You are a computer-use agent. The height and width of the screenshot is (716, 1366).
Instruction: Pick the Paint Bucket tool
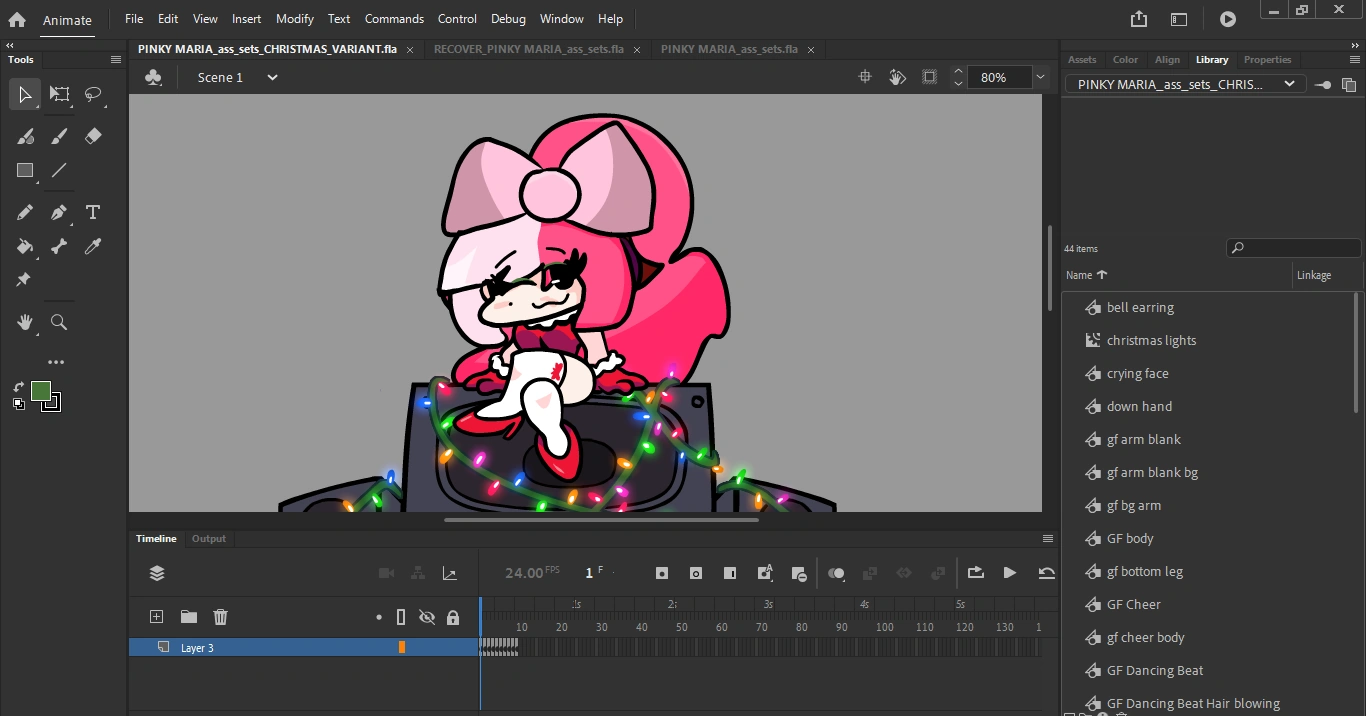(25, 247)
